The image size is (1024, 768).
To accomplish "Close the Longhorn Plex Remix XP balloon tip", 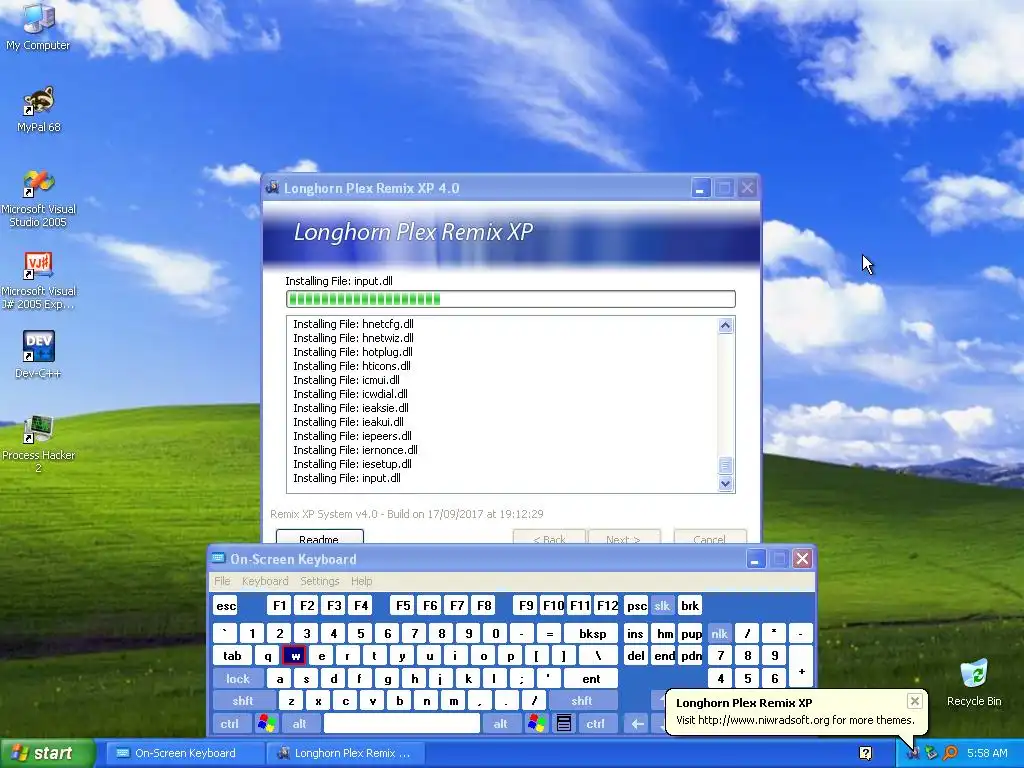I will (x=914, y=701).
